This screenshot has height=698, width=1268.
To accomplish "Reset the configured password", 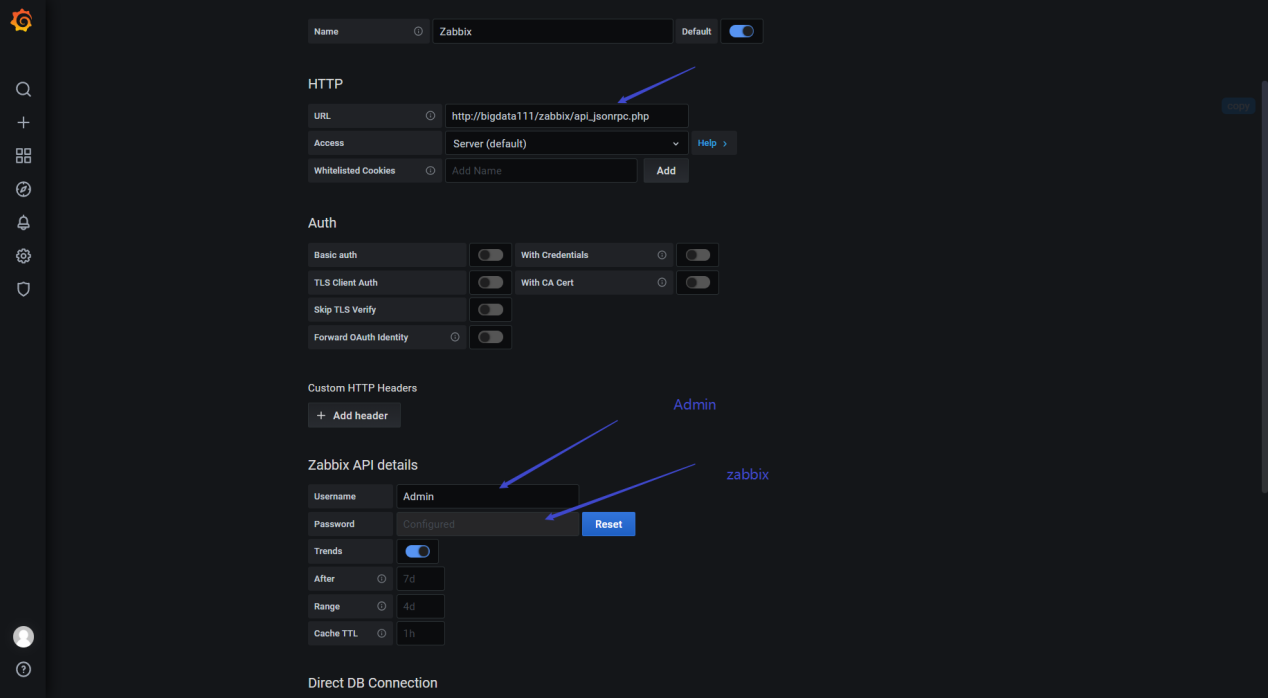I will point(608,524).
